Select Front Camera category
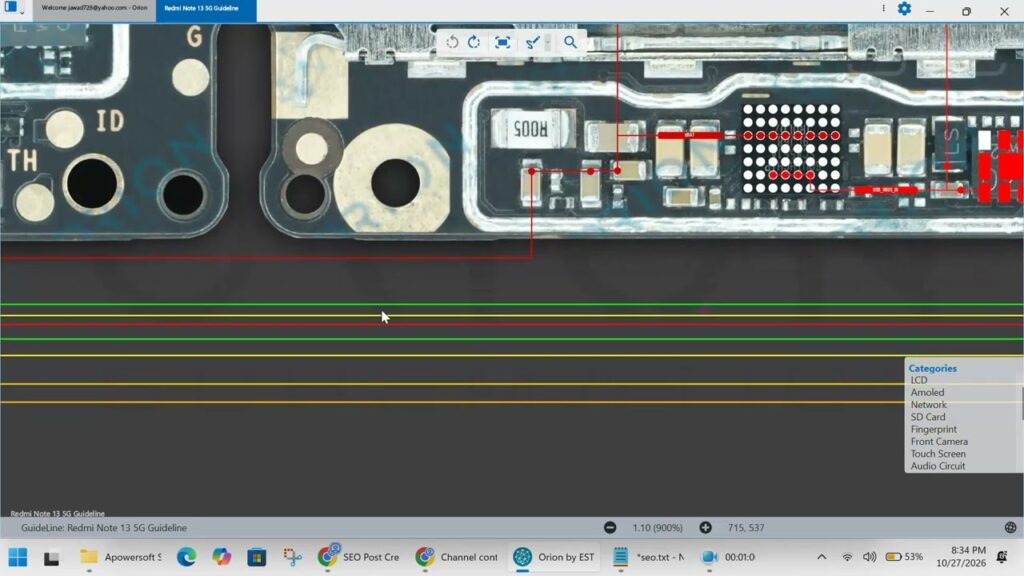This screenshot has width=1024, height=576. coord(939,441)
